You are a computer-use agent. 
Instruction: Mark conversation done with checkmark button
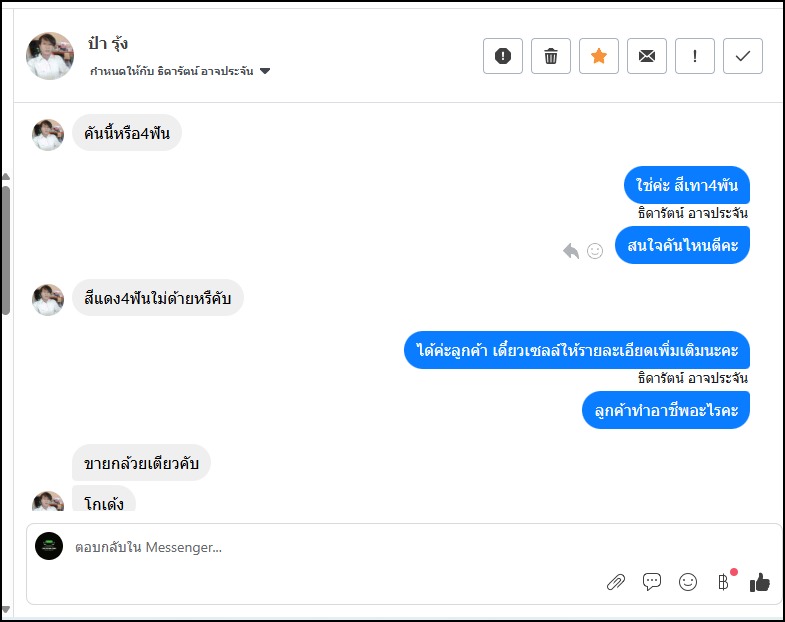pyautogui.click(x=743, y=56)
